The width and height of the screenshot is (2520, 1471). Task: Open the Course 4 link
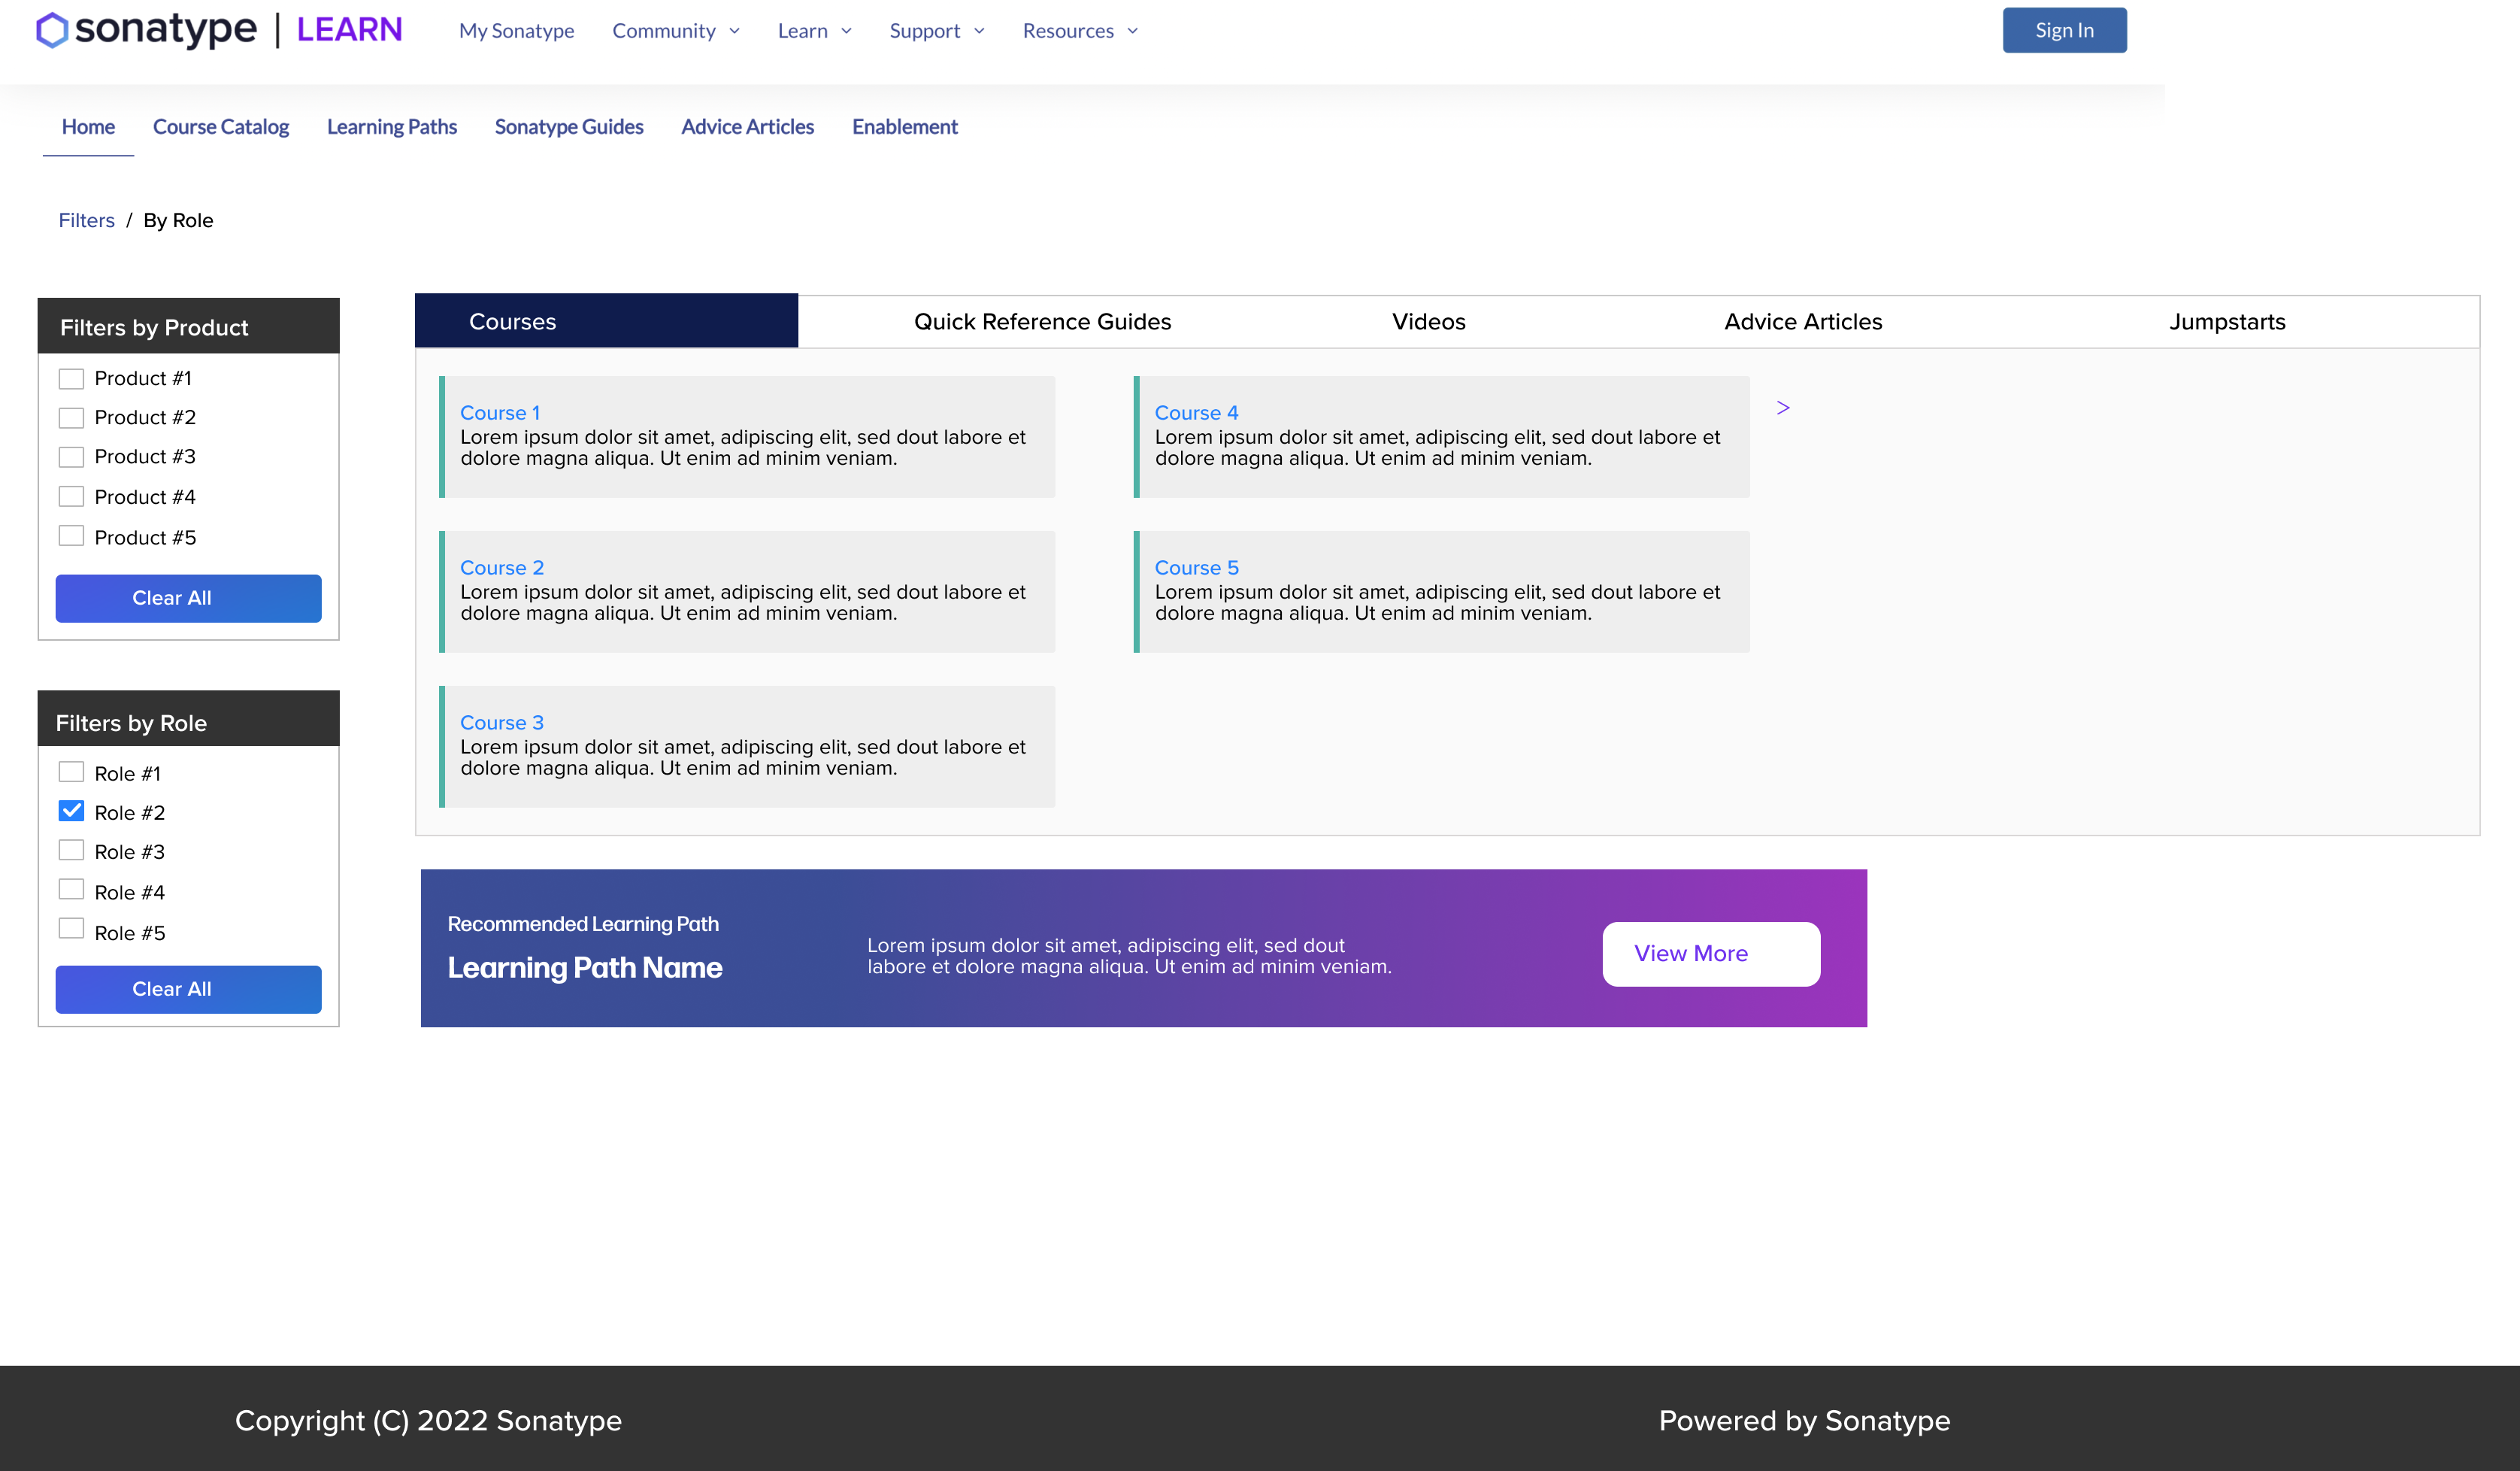click(1196, 412)
